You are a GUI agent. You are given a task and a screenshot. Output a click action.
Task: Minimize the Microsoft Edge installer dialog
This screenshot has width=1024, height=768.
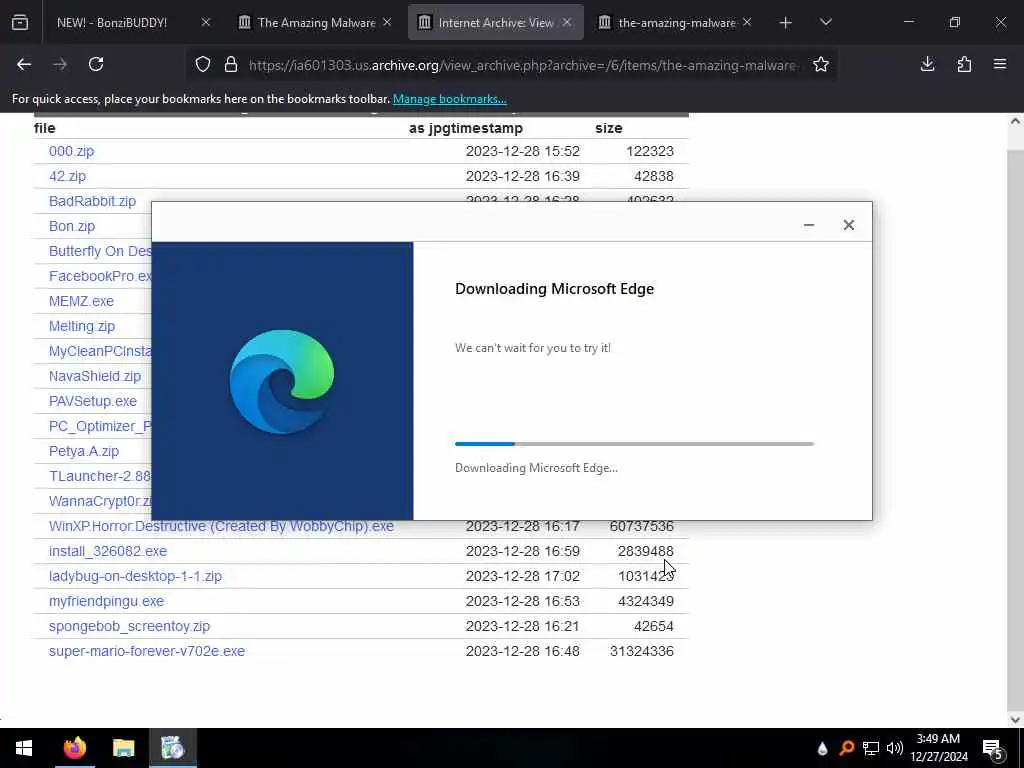click(x=808, y=225)
